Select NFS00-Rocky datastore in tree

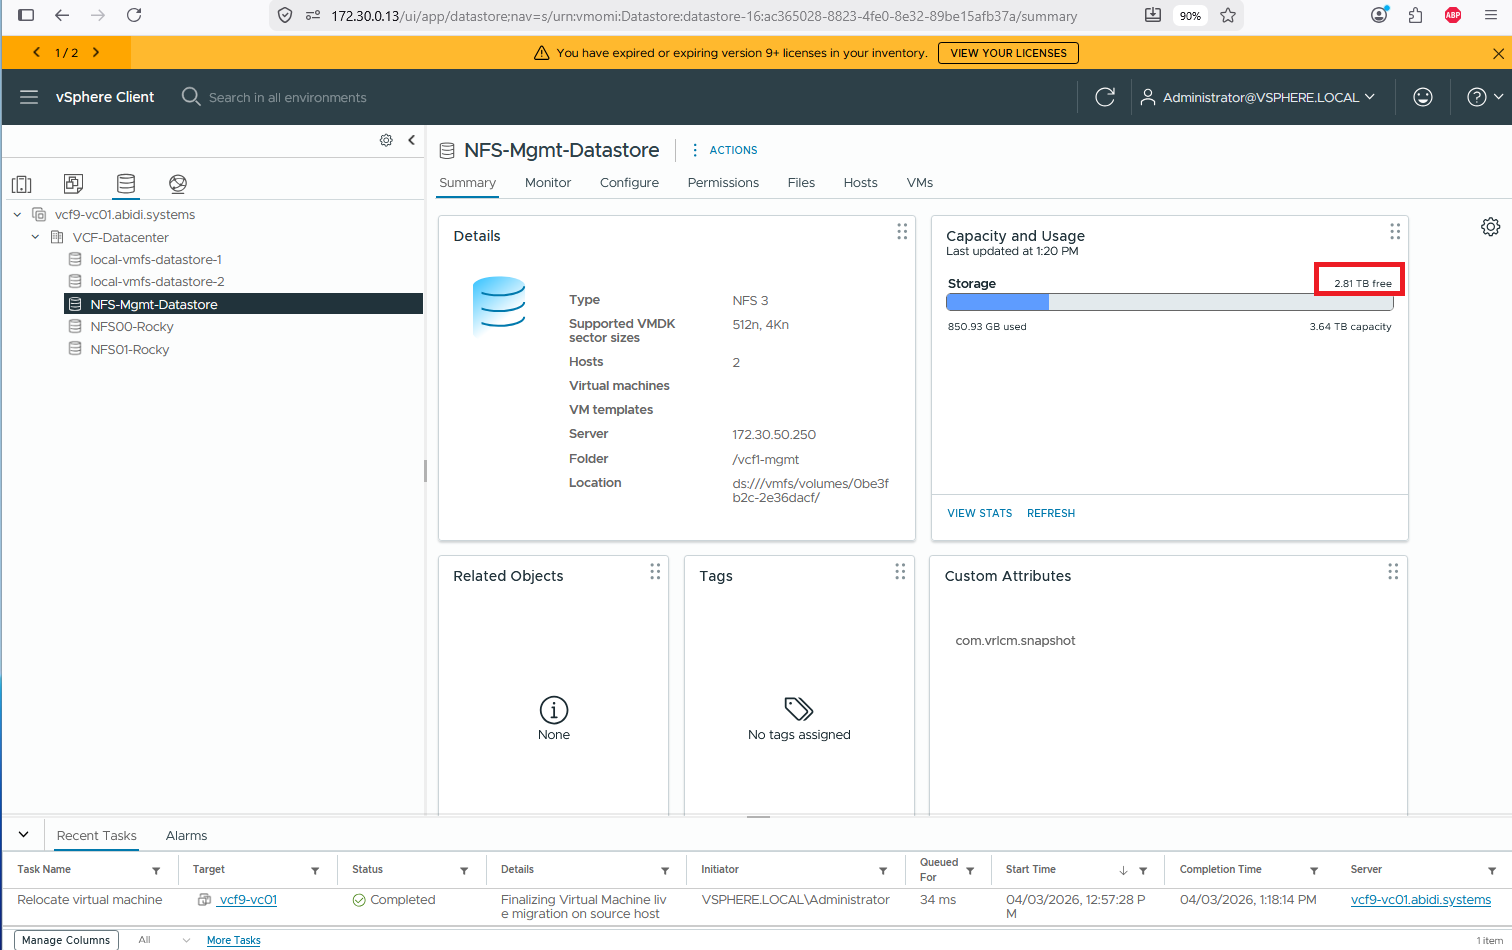pyautogui.click(x=132, y=327)
